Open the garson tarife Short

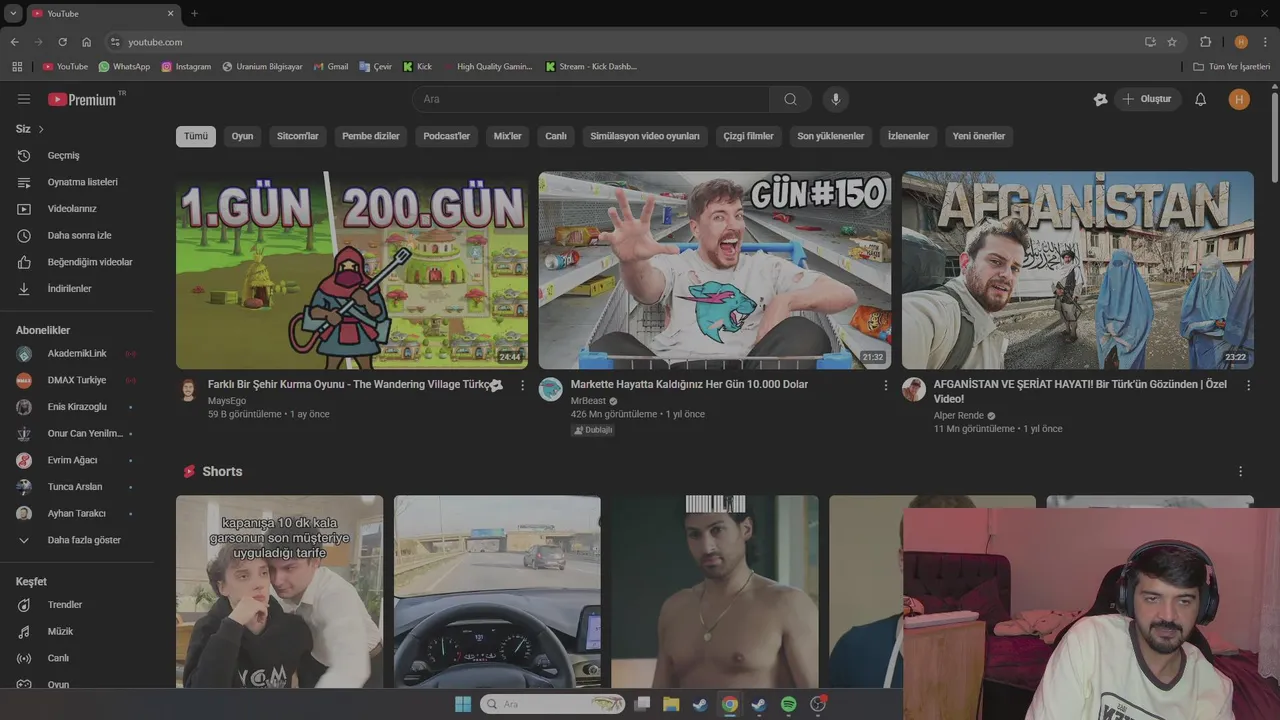tap(279, 591)
